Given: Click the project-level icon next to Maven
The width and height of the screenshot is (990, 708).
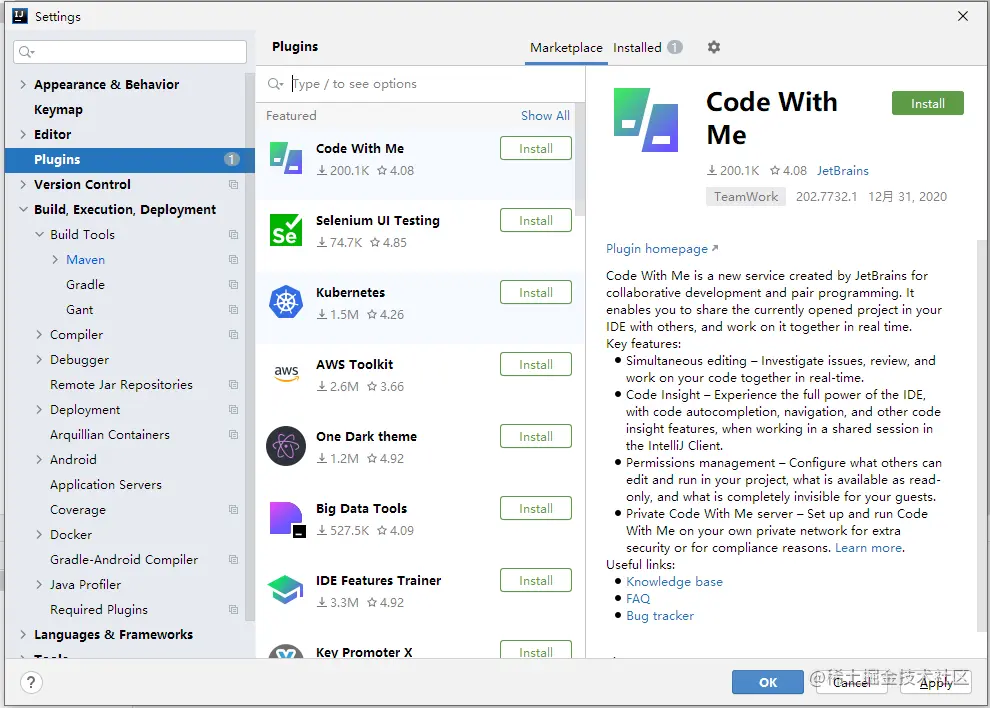Looking at the screenshot, I should click(x=234, y=260).
